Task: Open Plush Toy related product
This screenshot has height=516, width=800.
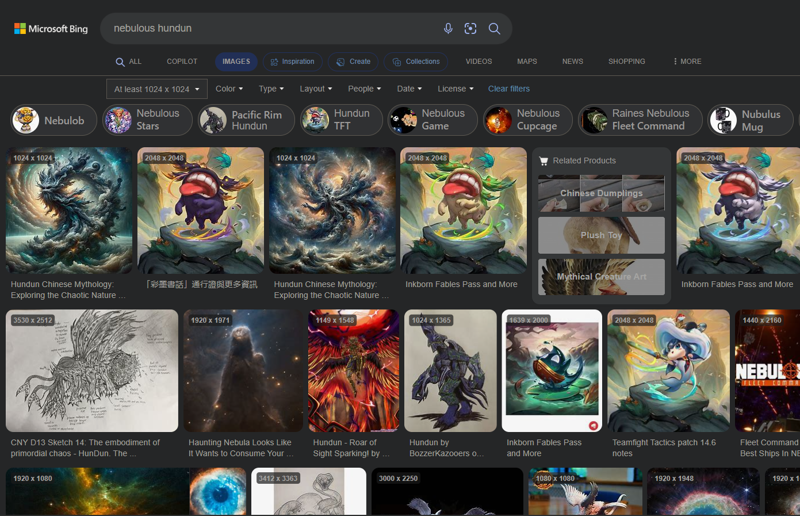Action: [x=602, y=235]
